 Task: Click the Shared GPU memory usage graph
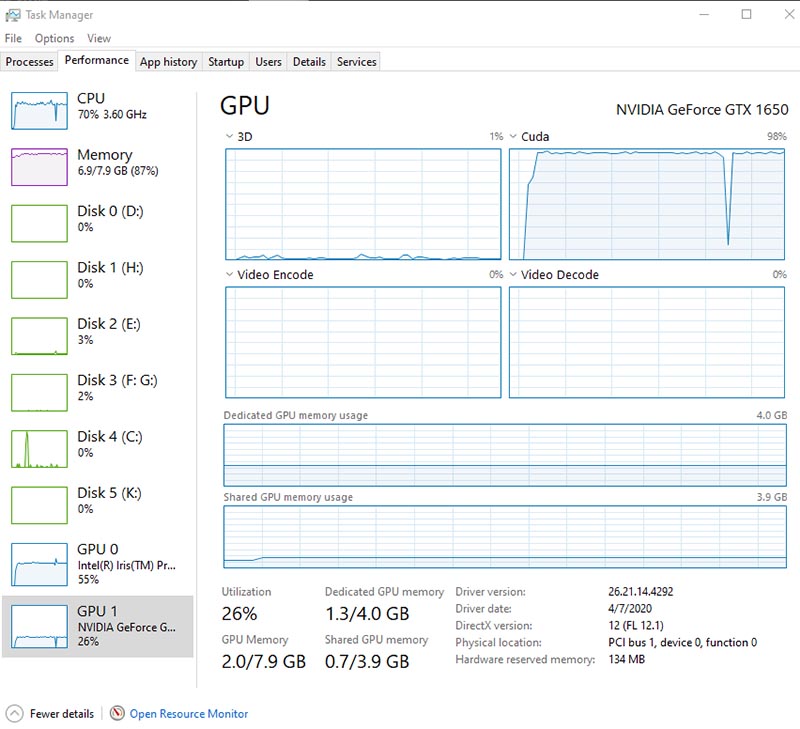tap(505, 537)
